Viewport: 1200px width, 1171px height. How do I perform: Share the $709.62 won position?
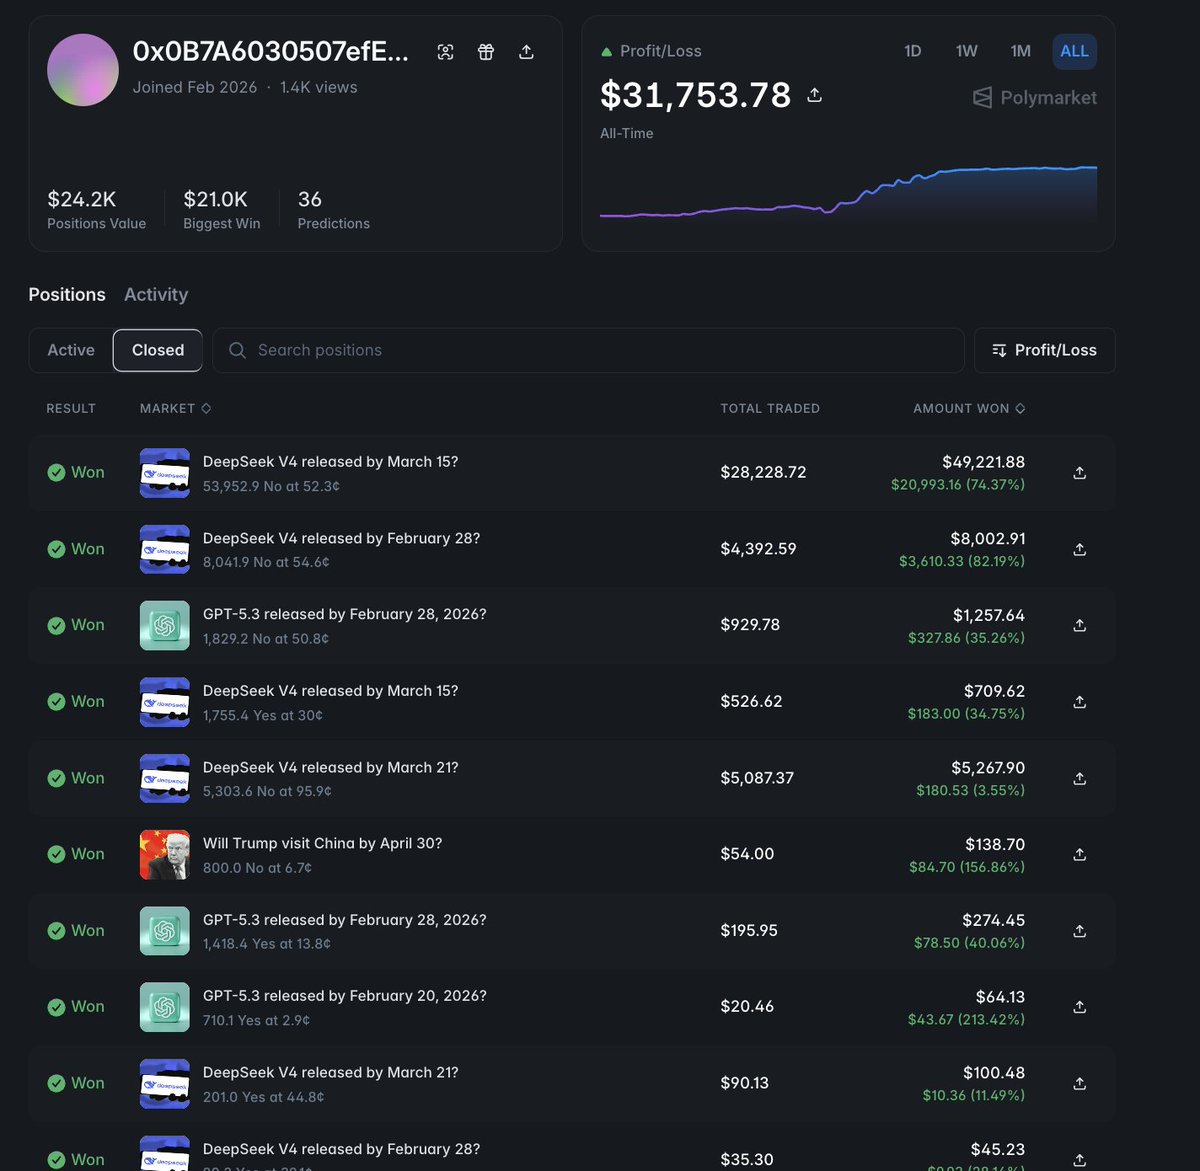click(x=1080, y=702)
